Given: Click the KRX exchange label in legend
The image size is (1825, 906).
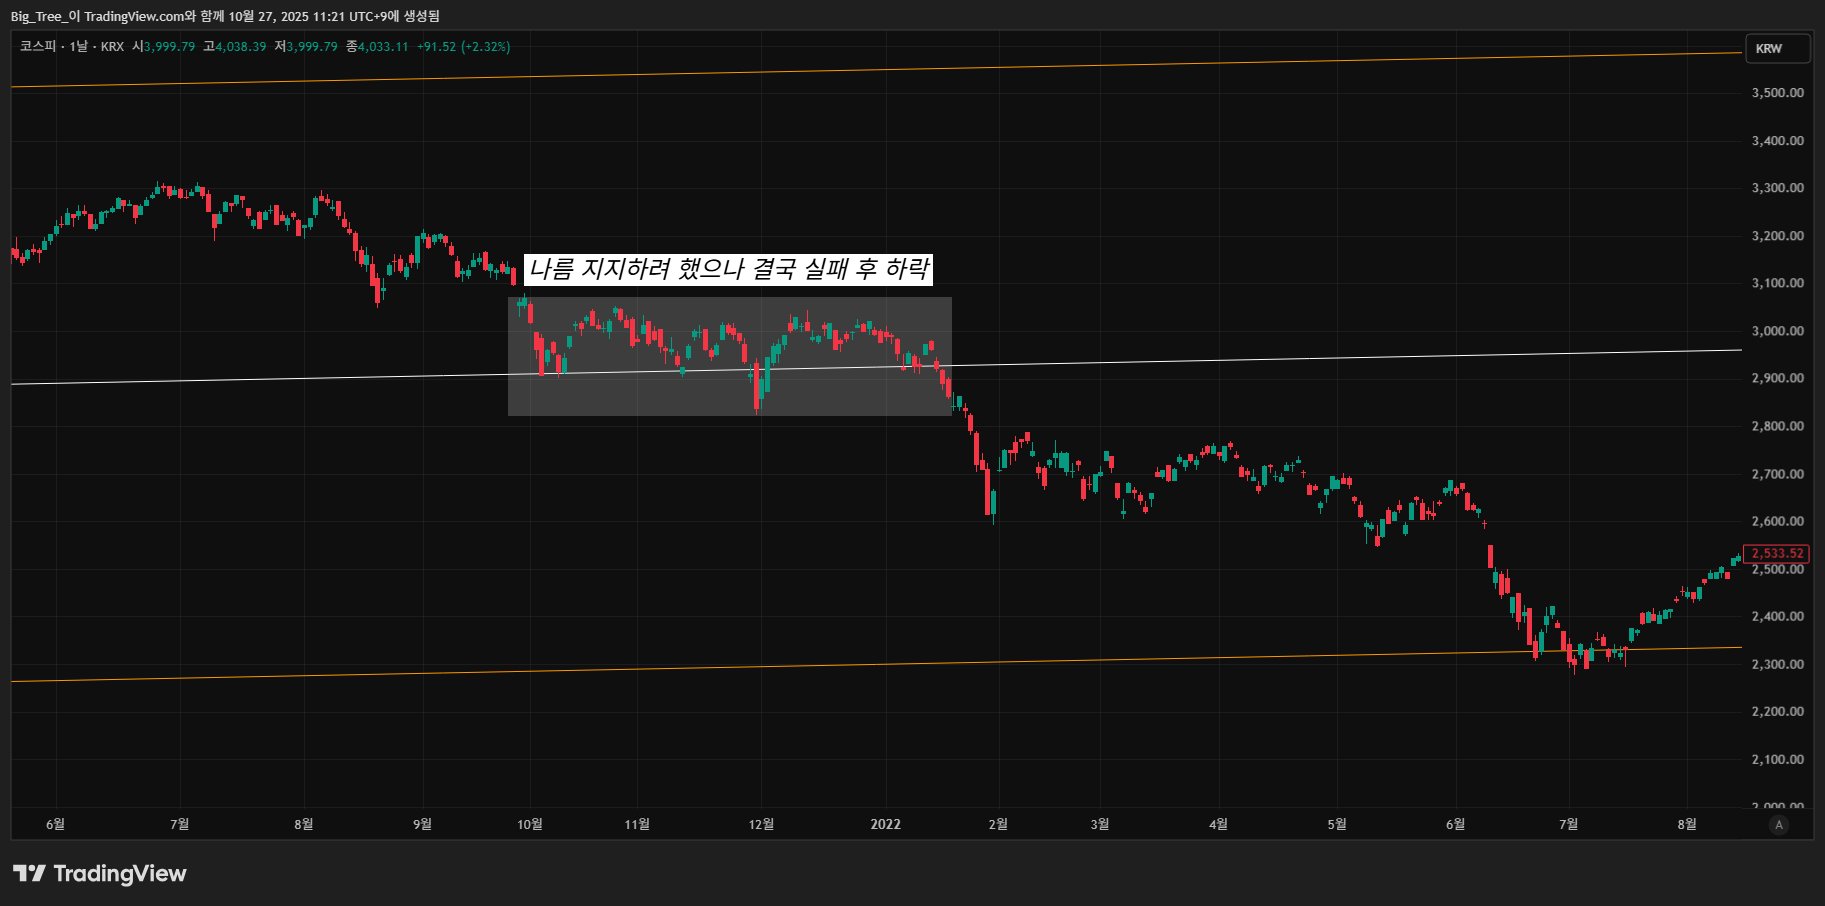Looking at the screenshot, I should pyautogui.click(x=112, y=47).
